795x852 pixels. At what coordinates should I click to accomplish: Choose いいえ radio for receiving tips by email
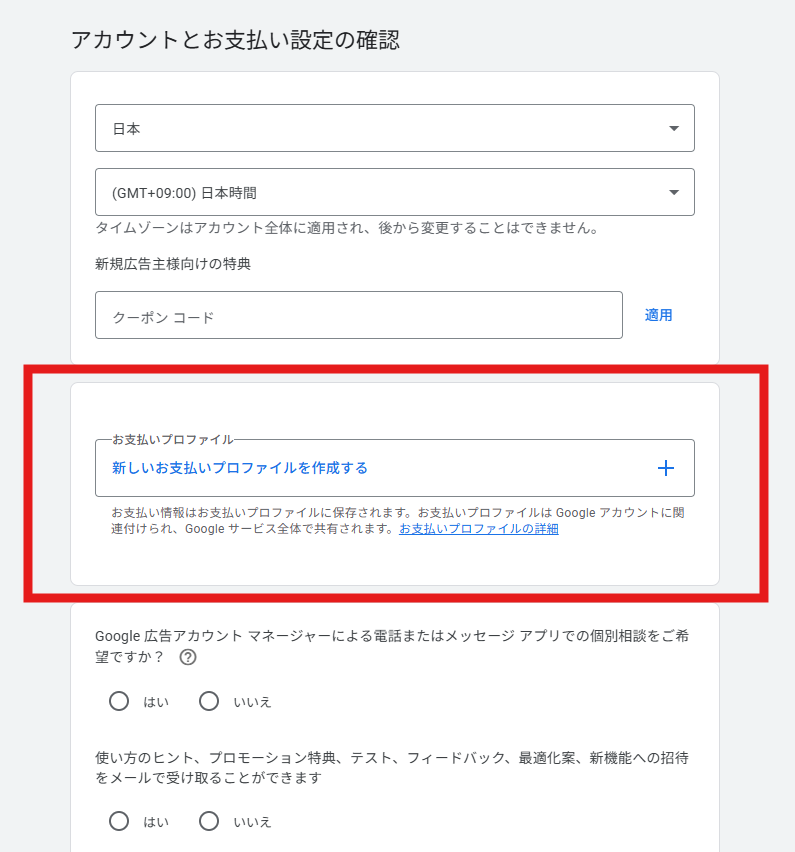(x=209, y=821)
